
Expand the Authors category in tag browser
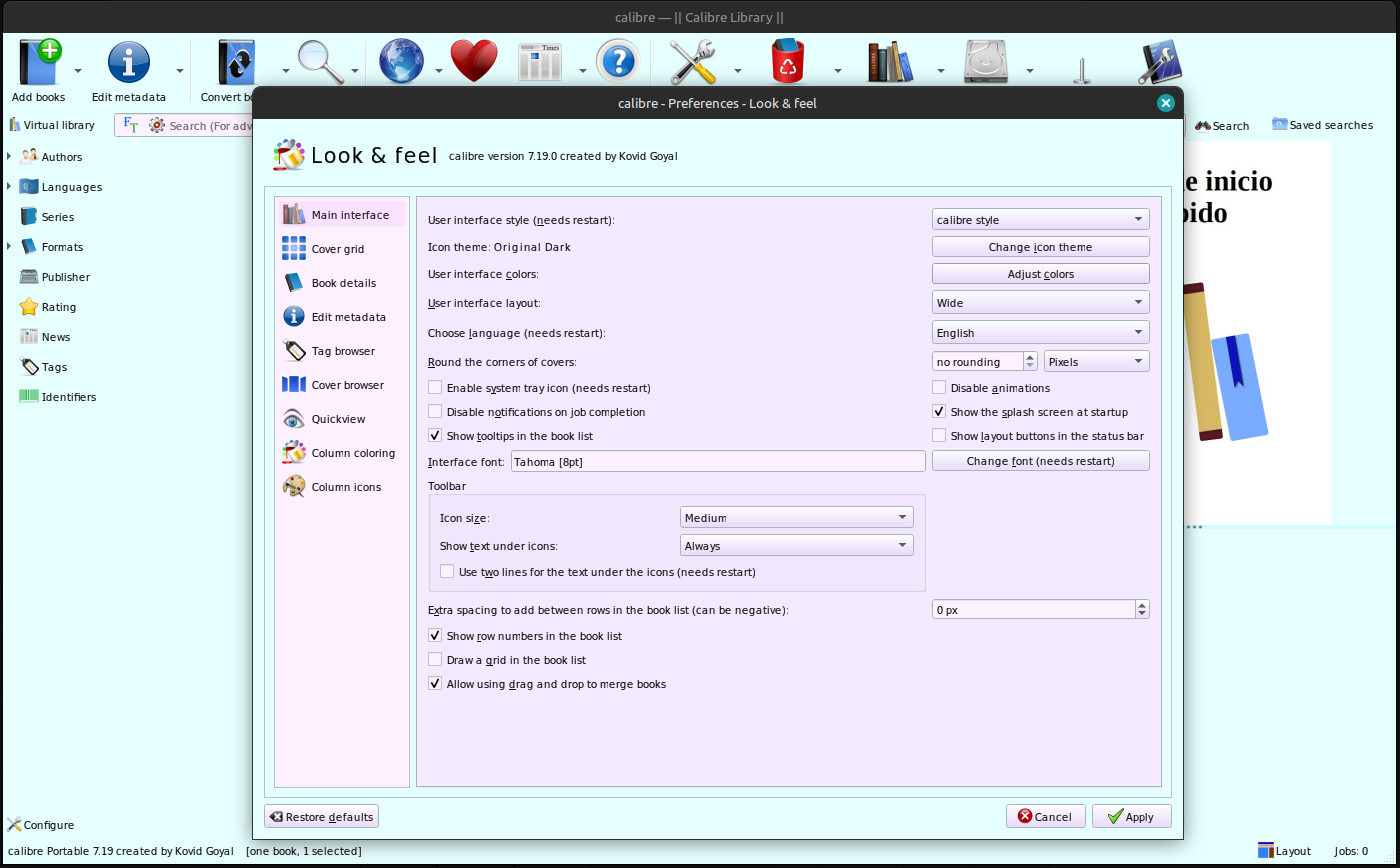9,157
